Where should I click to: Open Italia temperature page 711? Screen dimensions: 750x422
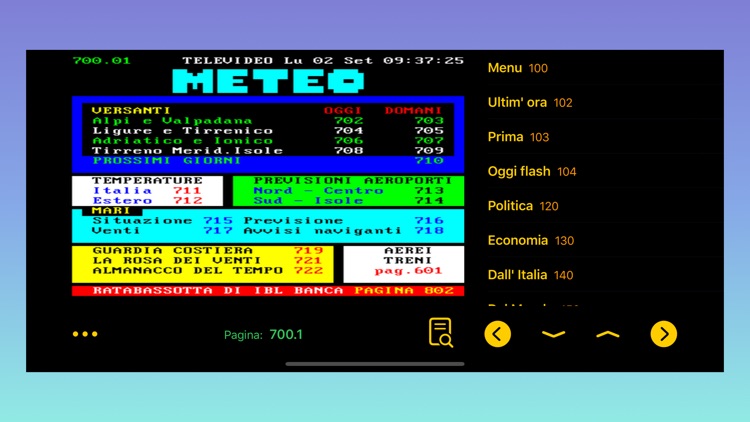(188, 190)
